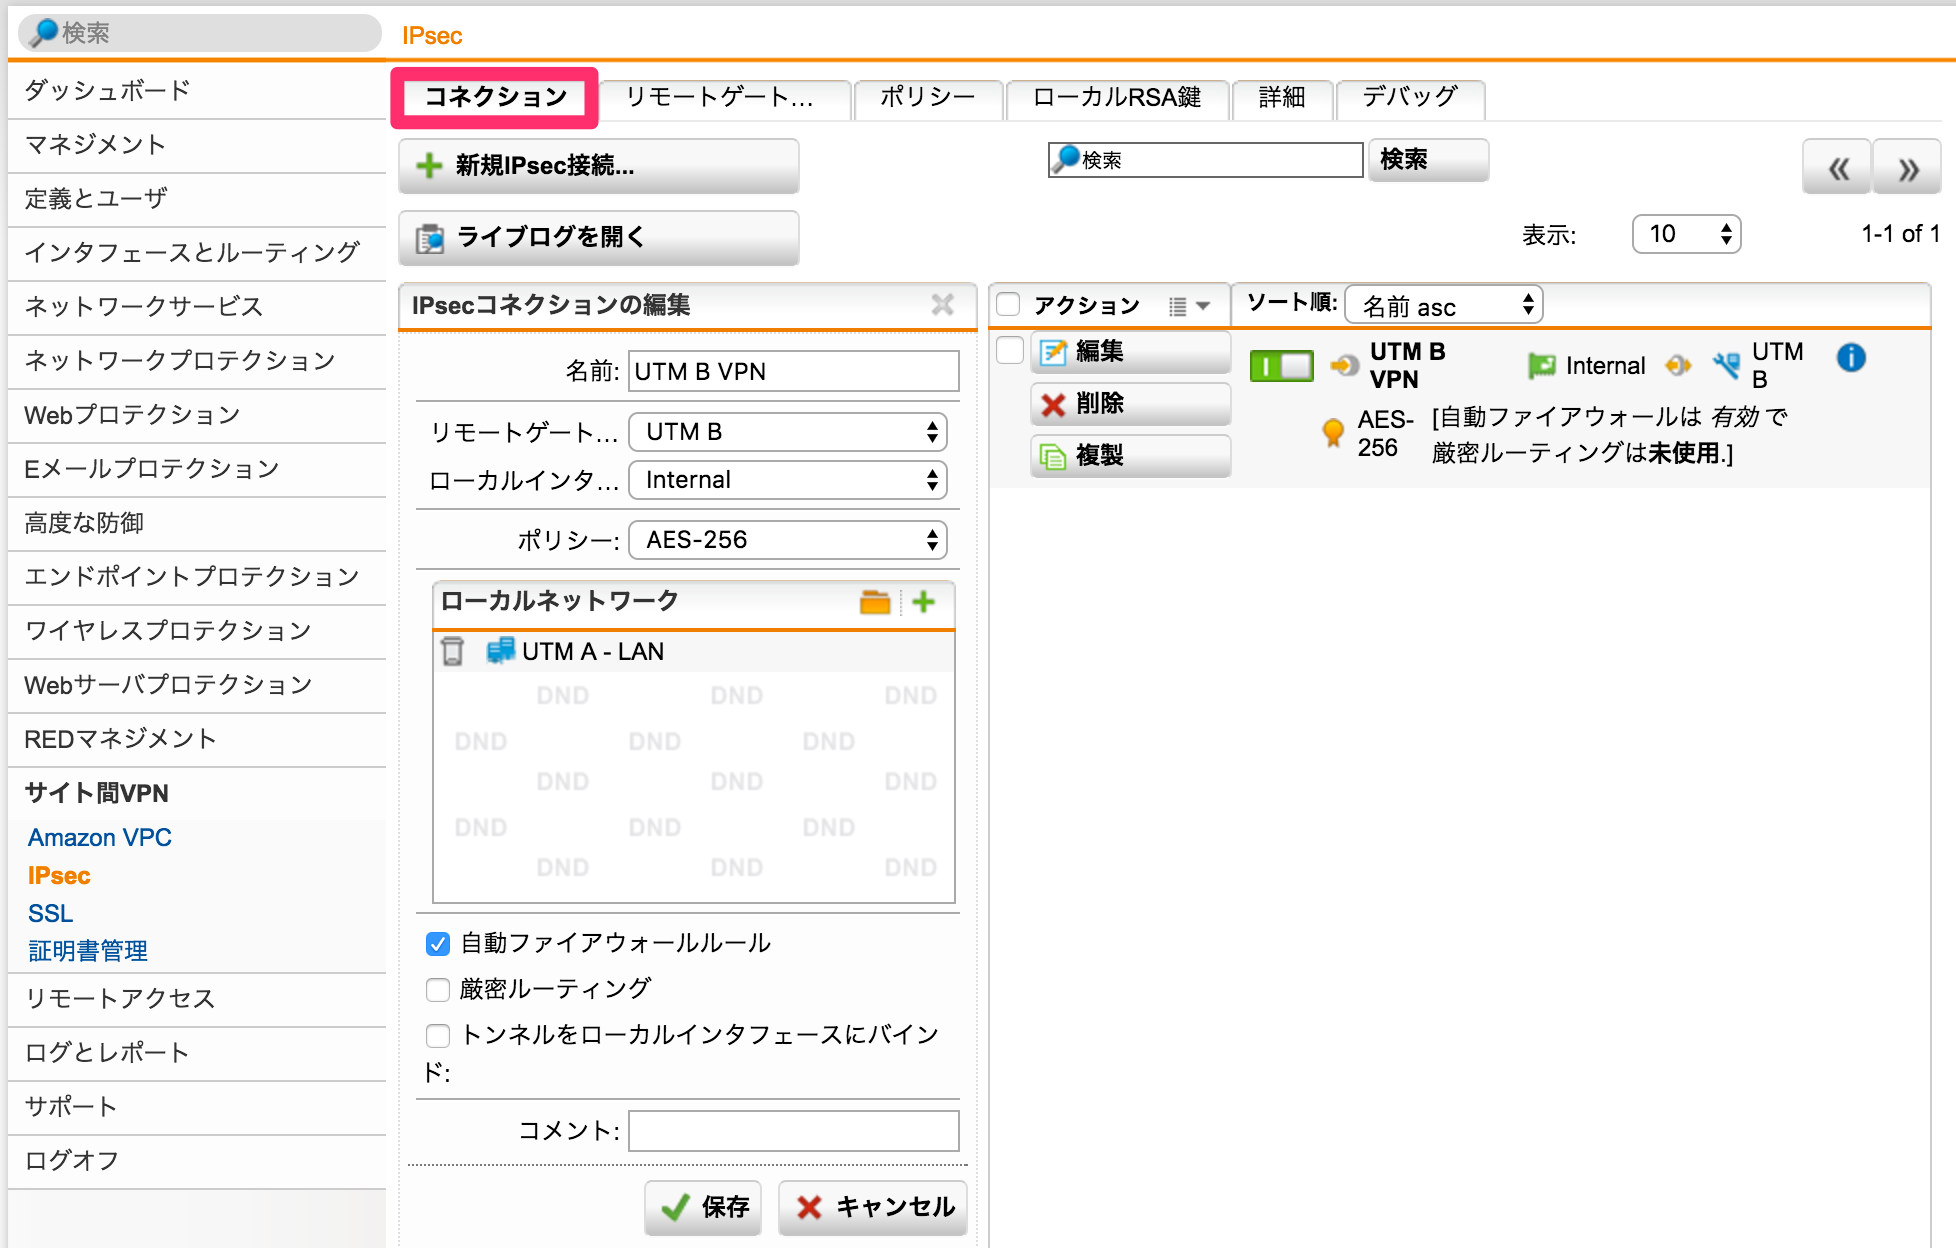Viewport: 1956px width, 1248px height.
Task: Open 定義とユーザ menu
Action: [x=197, y=199]
